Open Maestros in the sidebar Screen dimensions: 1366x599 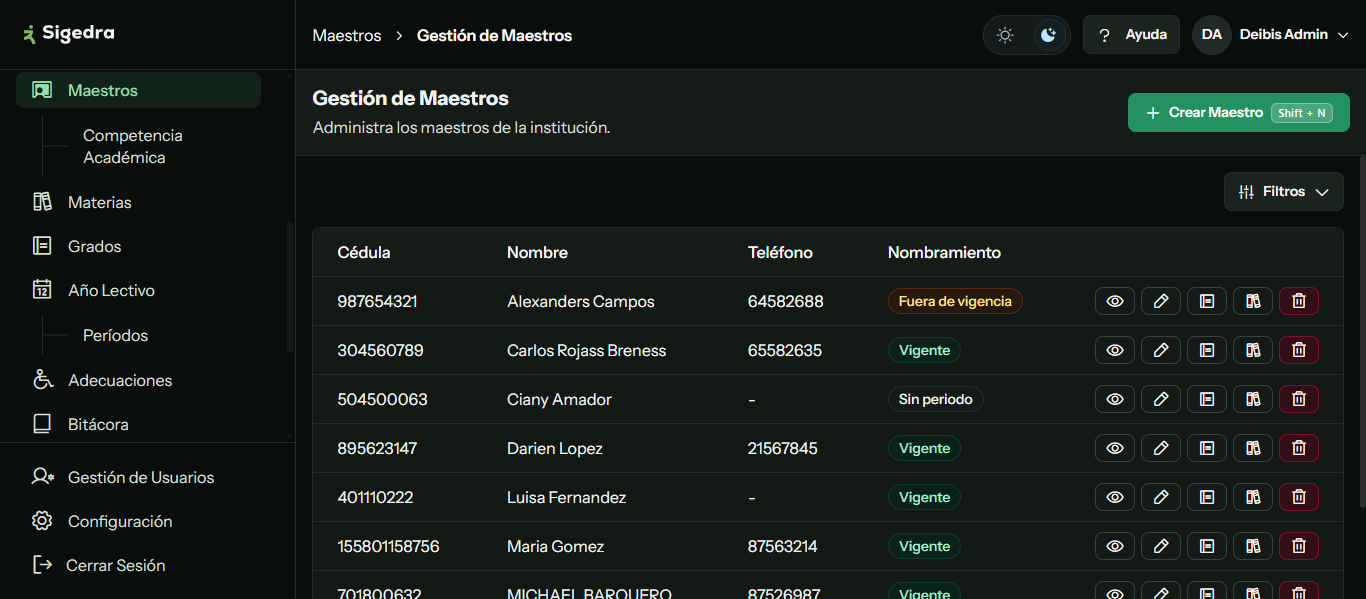click(x=138, y=90)
